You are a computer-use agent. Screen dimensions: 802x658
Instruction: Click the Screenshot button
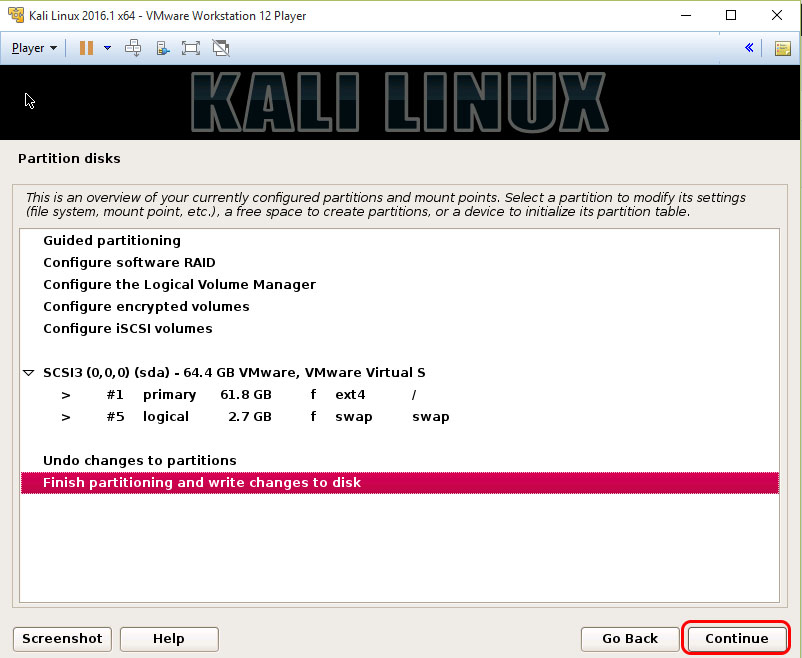coord(62,639)
